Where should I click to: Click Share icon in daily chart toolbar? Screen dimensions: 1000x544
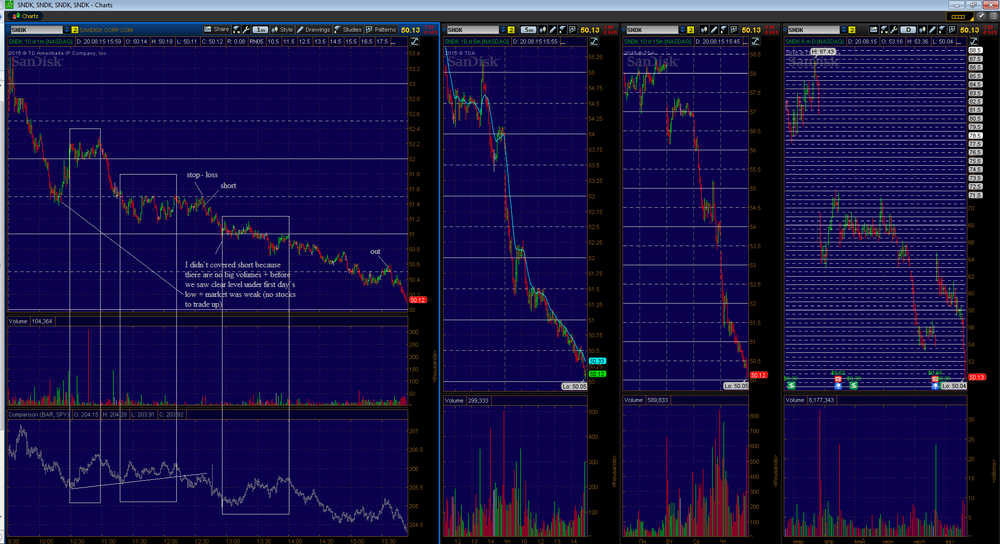pos(874,30)
